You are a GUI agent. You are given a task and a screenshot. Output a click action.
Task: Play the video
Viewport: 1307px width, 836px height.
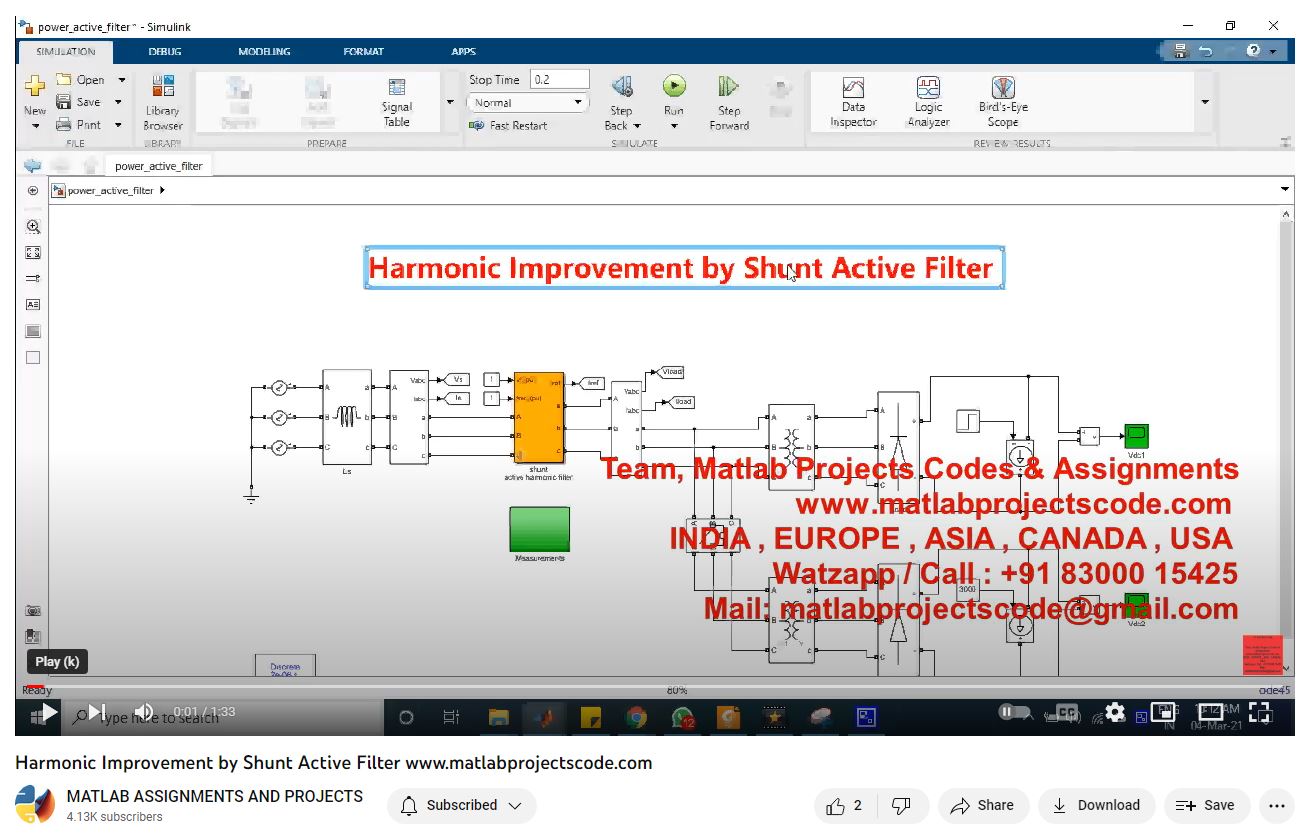tap(48, 712)
